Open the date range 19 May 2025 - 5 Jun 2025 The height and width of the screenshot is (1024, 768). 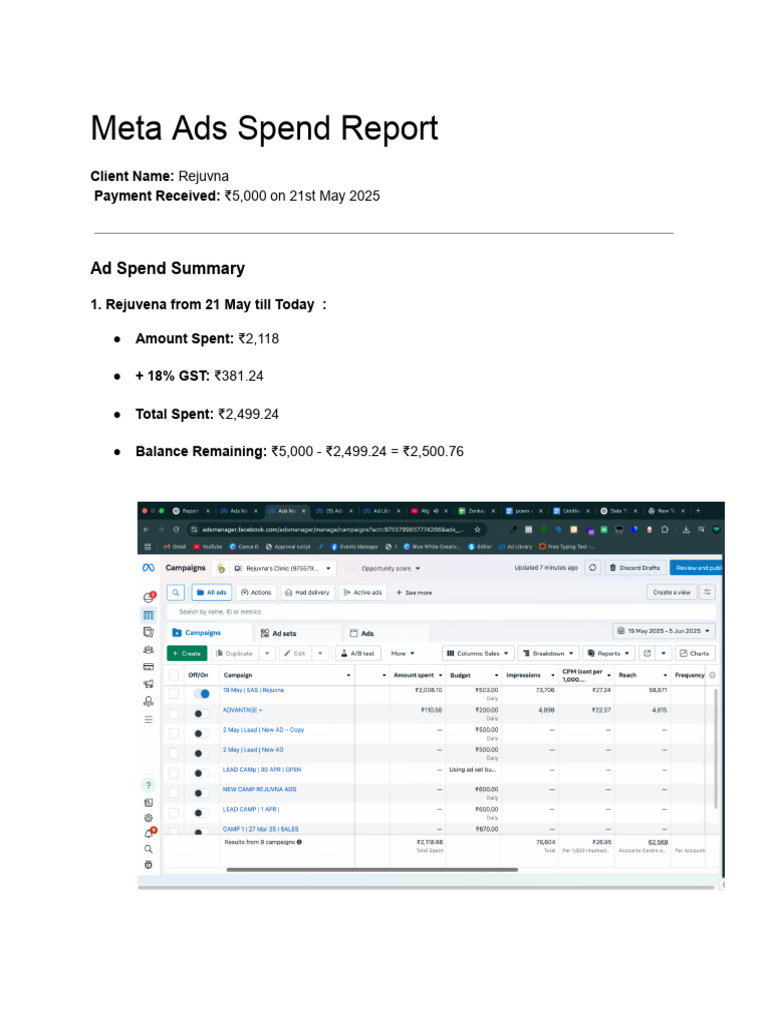coord(664,631)
